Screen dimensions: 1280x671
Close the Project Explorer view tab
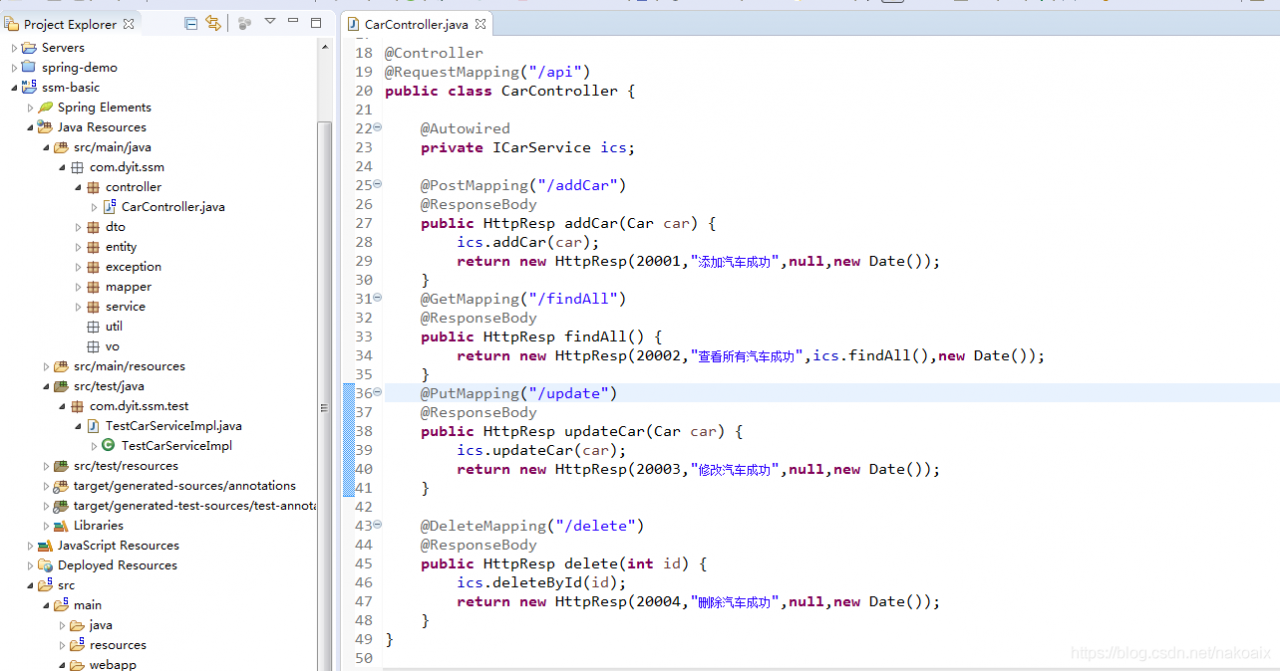pos(127,23)
